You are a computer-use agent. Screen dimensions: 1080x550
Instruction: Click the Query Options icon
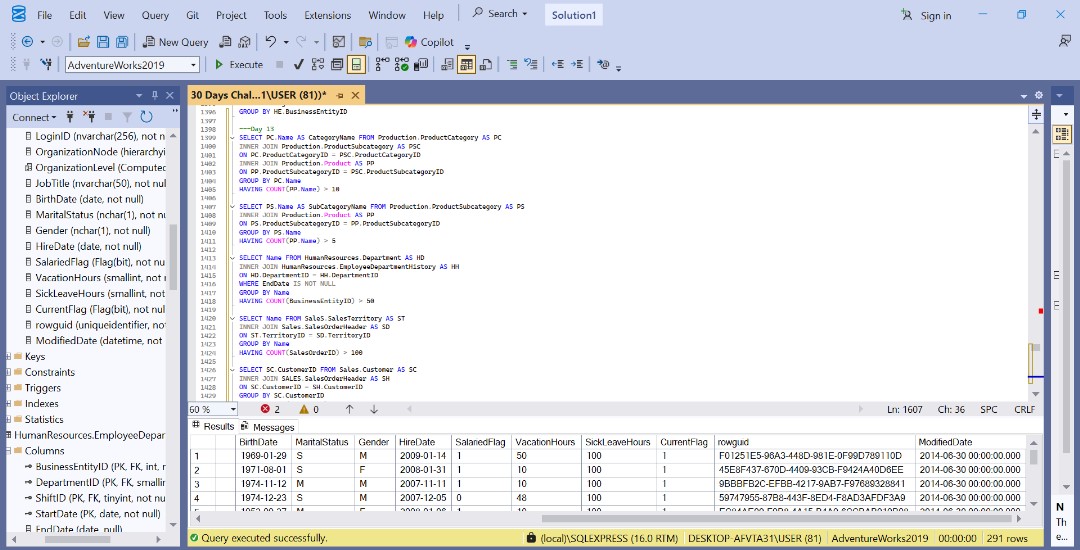click(x=337, y=64)
